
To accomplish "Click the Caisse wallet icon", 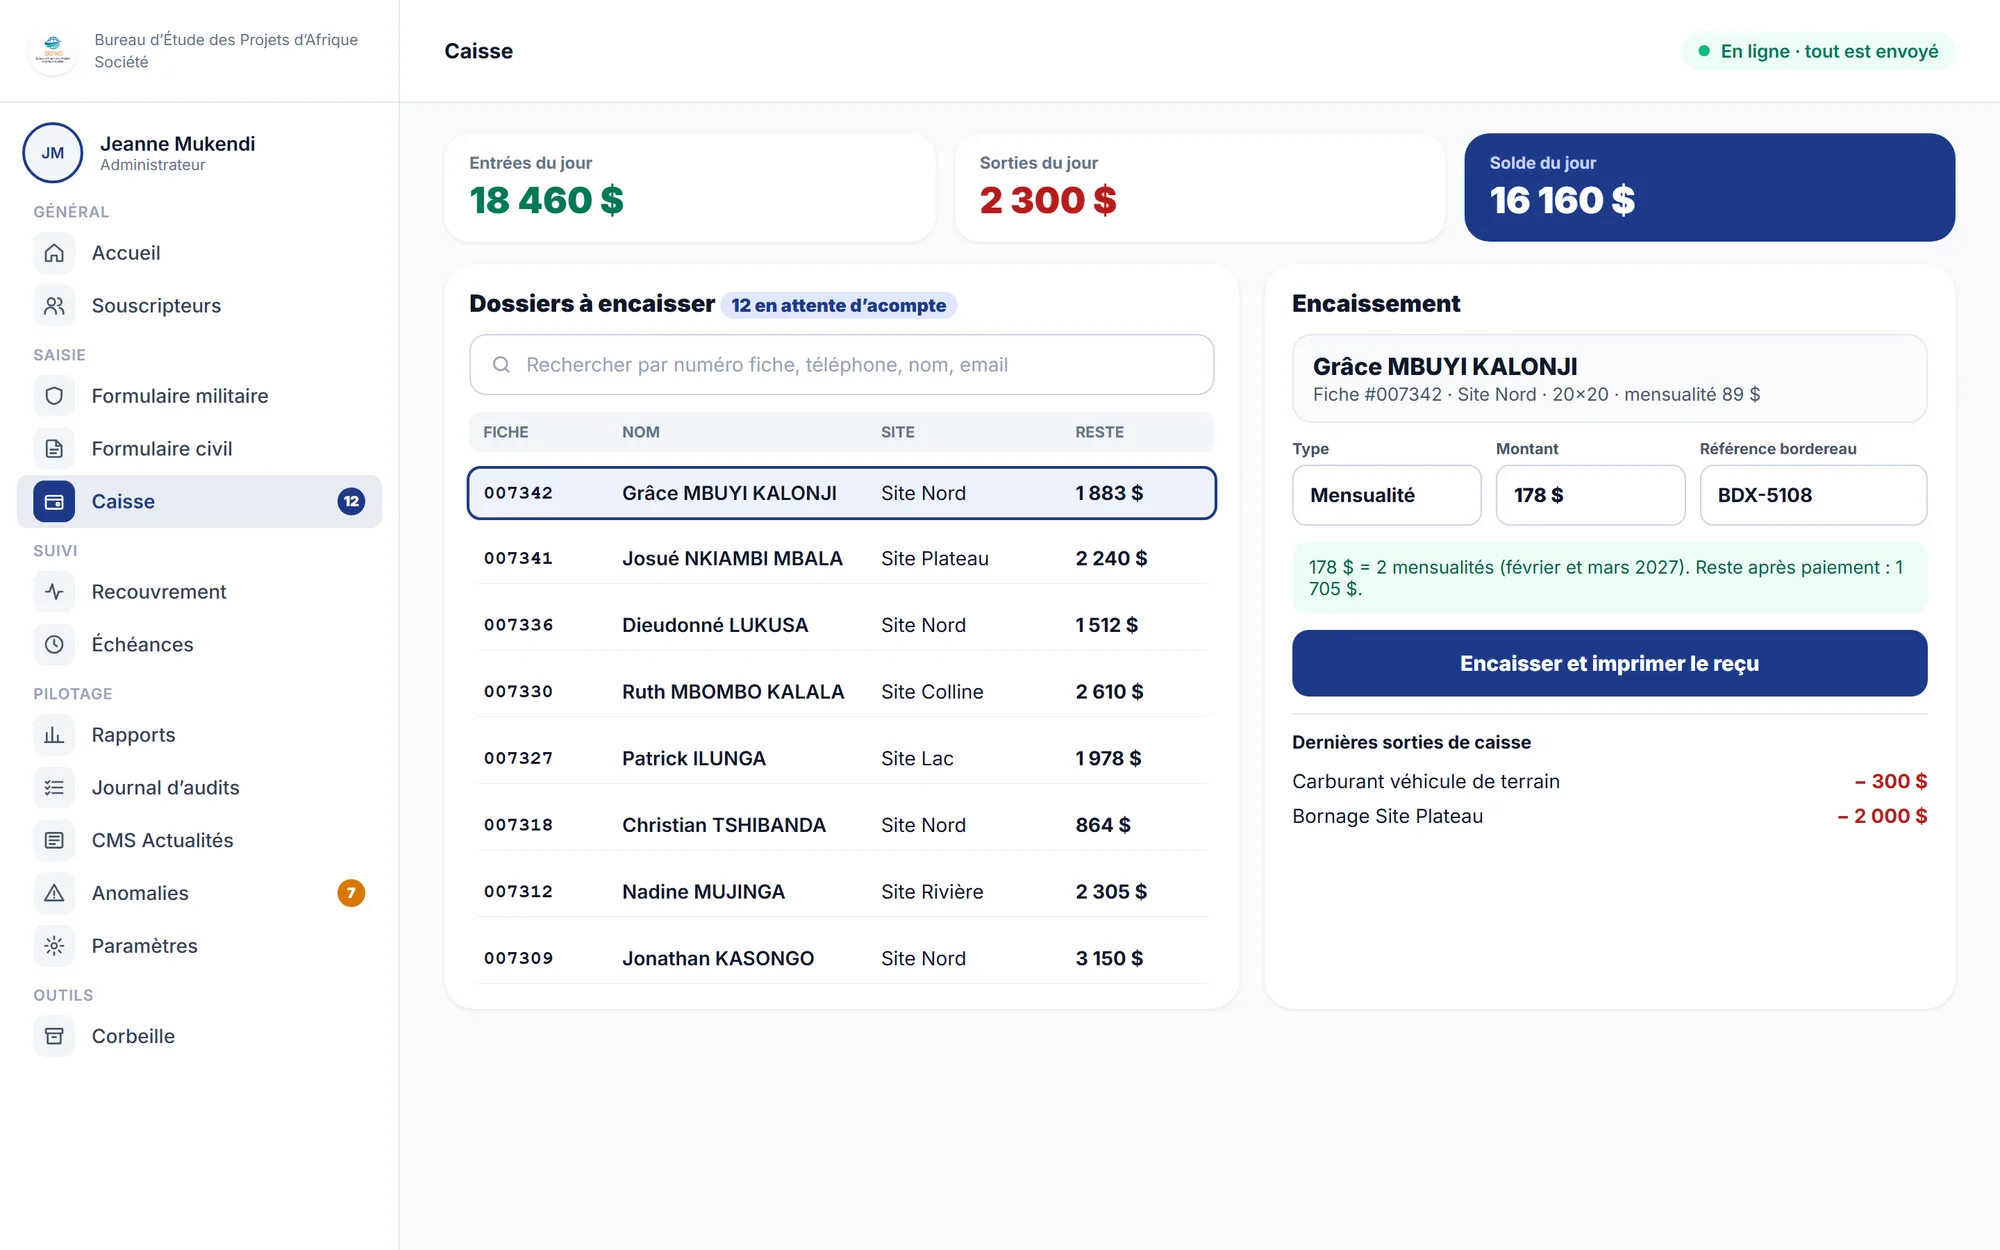I will click(x=54, y=502).
